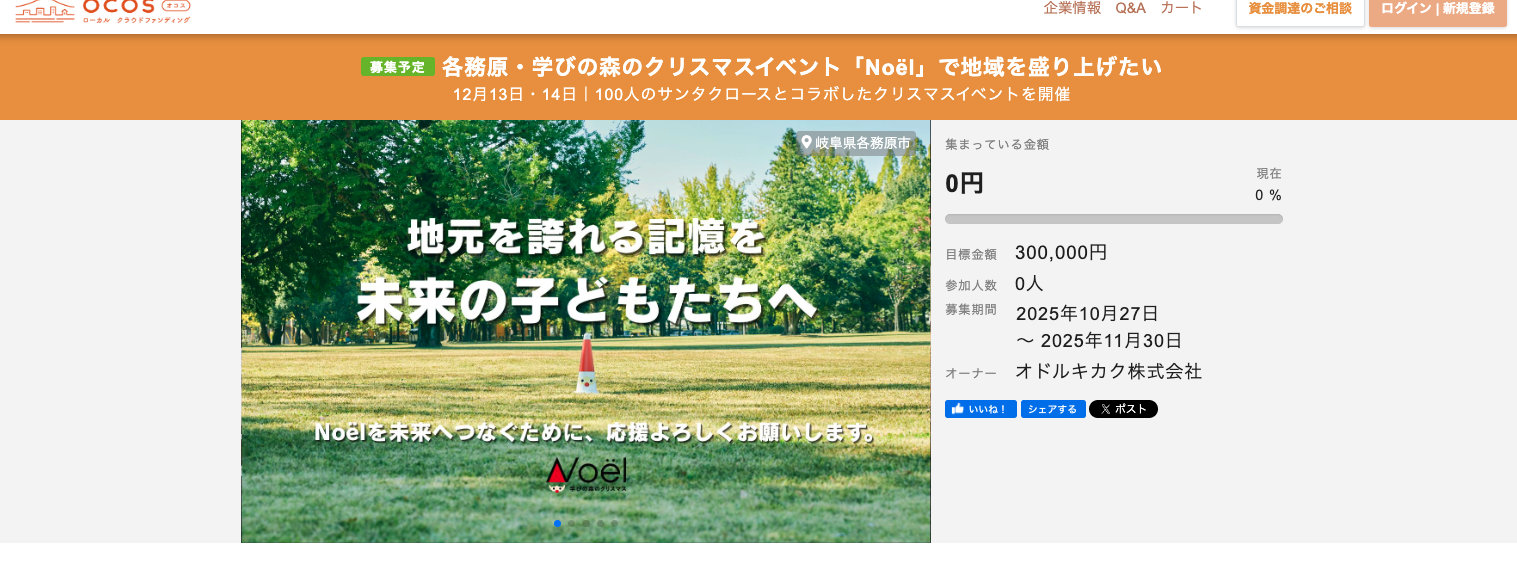The image size is (1517, 563).
Task: Select the fourth carousel dot
Action: click(x=600, y=523)
